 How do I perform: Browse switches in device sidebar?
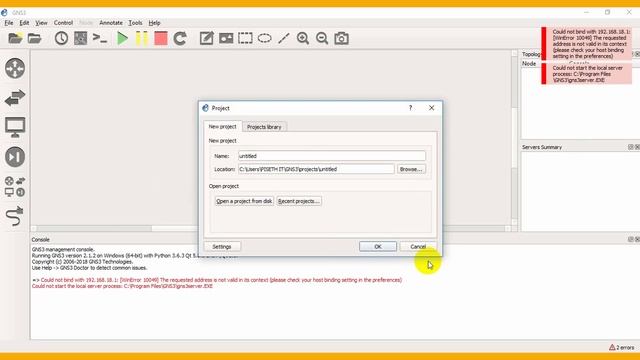coord(15,98)
